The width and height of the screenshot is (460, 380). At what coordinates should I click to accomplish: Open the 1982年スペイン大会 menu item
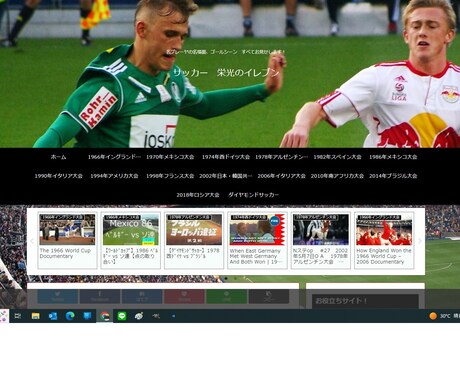tap(337, 157)
